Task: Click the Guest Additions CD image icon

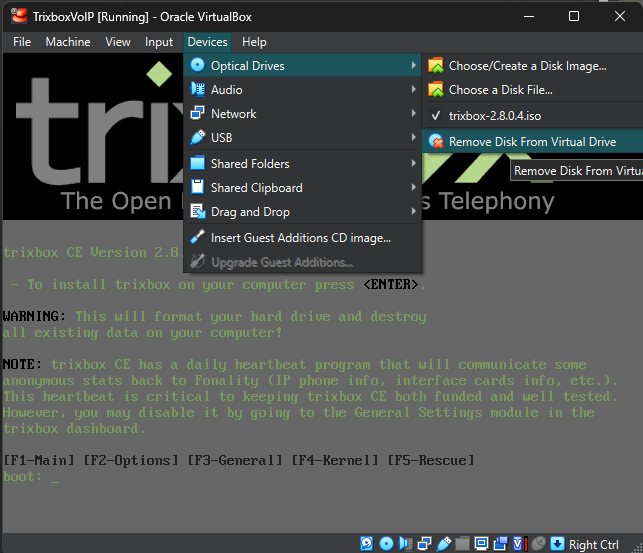Action: pos(198,237)
